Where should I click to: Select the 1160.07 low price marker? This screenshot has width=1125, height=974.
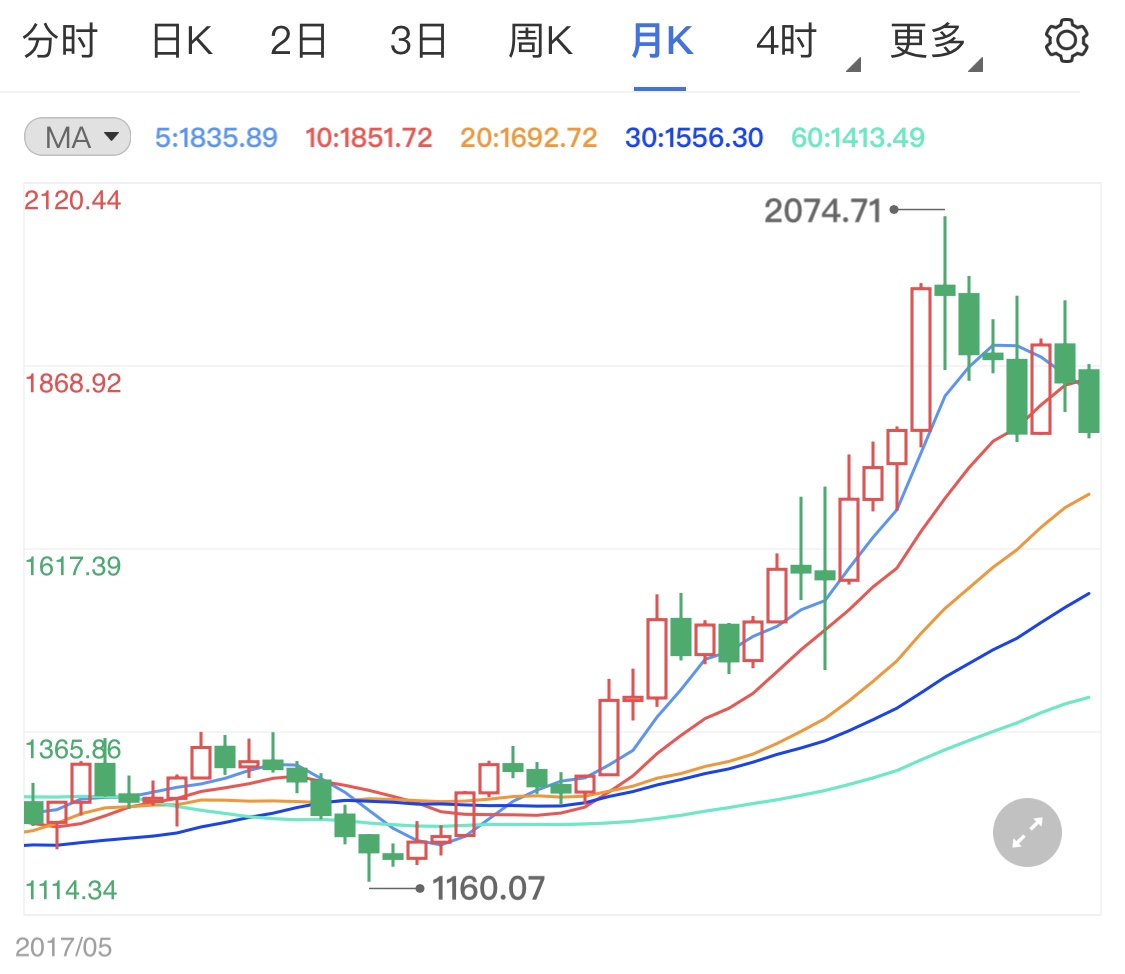click(490, 888)
